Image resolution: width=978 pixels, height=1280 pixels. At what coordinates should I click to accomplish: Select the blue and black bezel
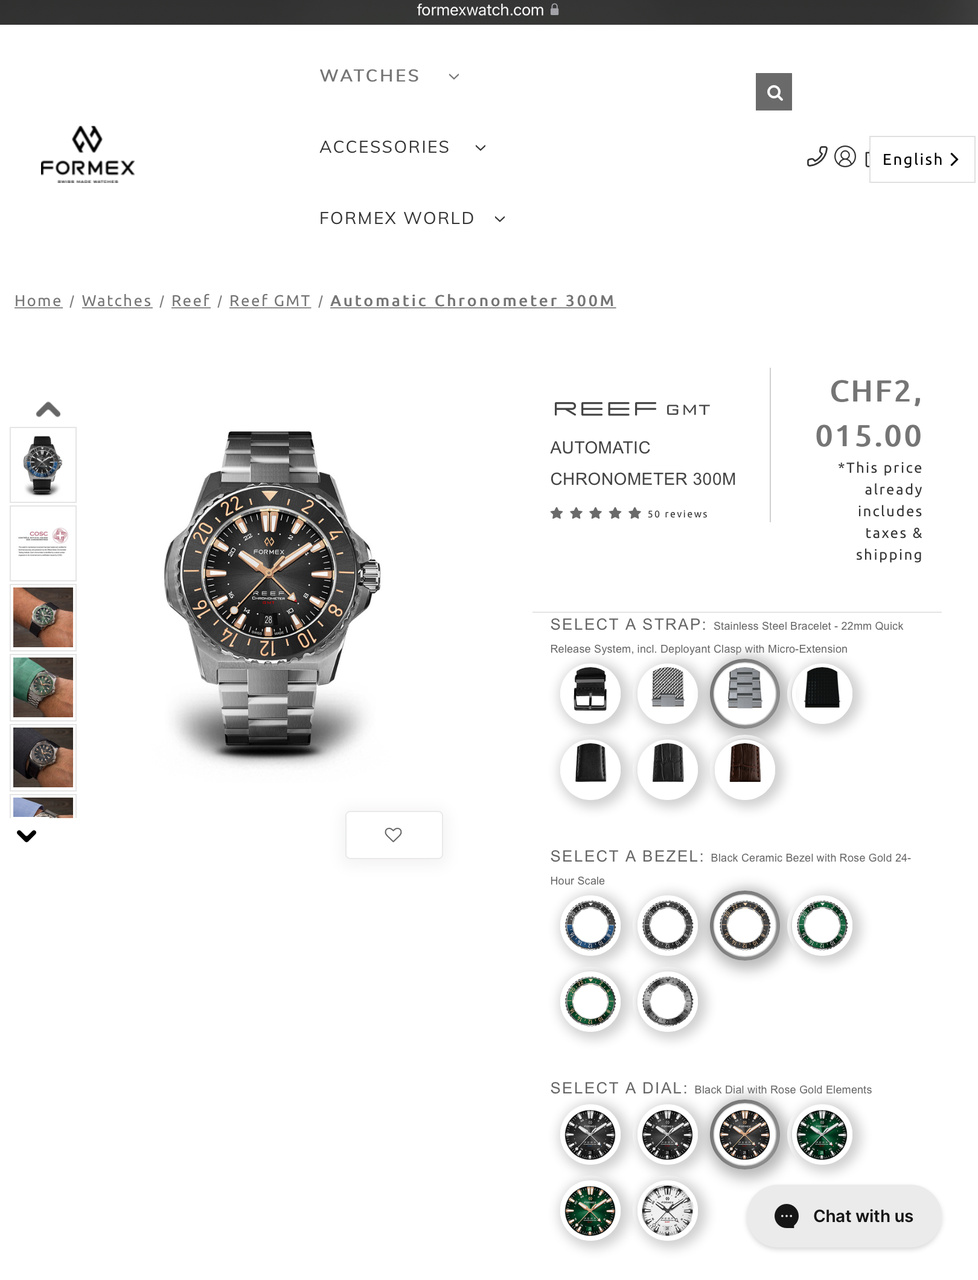(x=591, y=925)
